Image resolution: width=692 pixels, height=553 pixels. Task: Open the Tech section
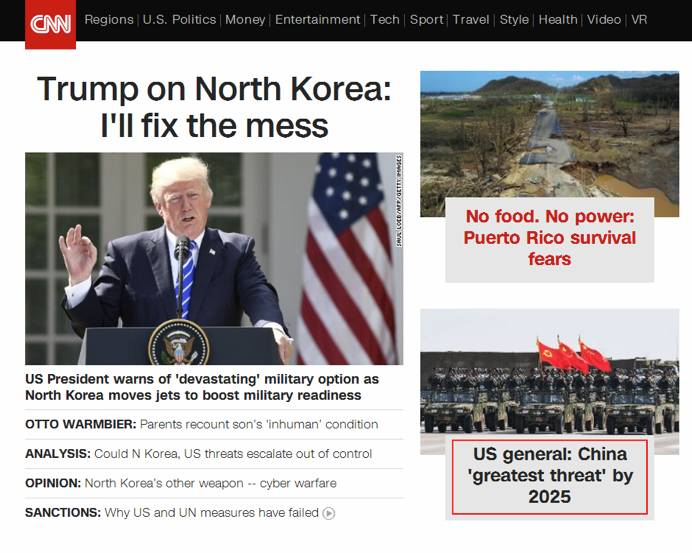tap(384, 20)
